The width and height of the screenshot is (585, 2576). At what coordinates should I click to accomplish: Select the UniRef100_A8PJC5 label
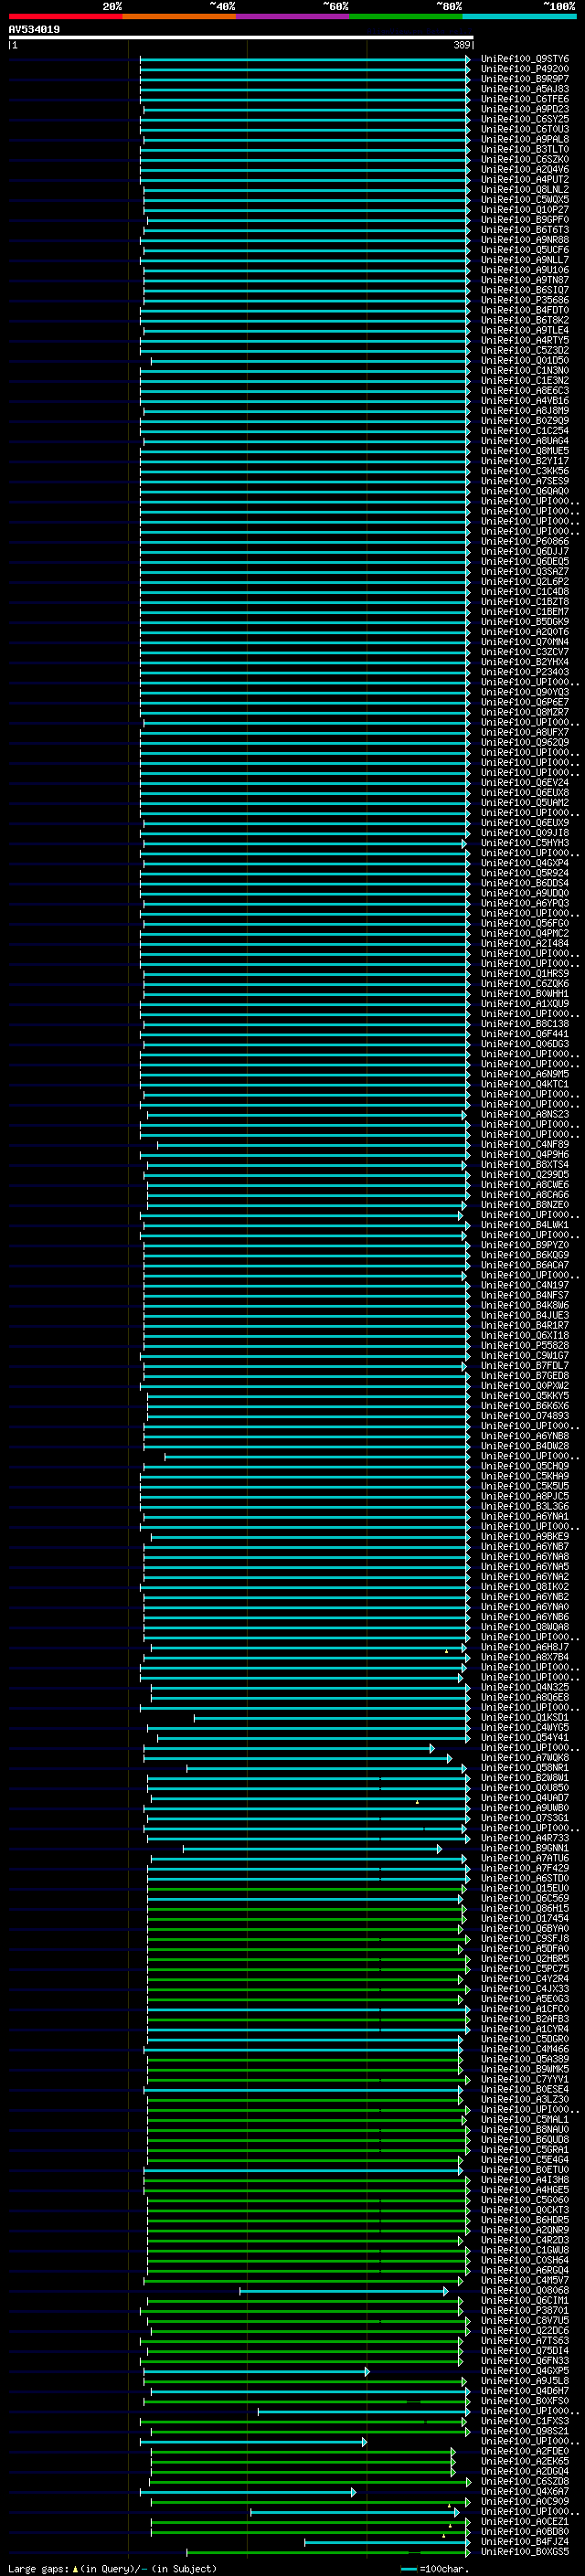click(x=525, y=1496)
